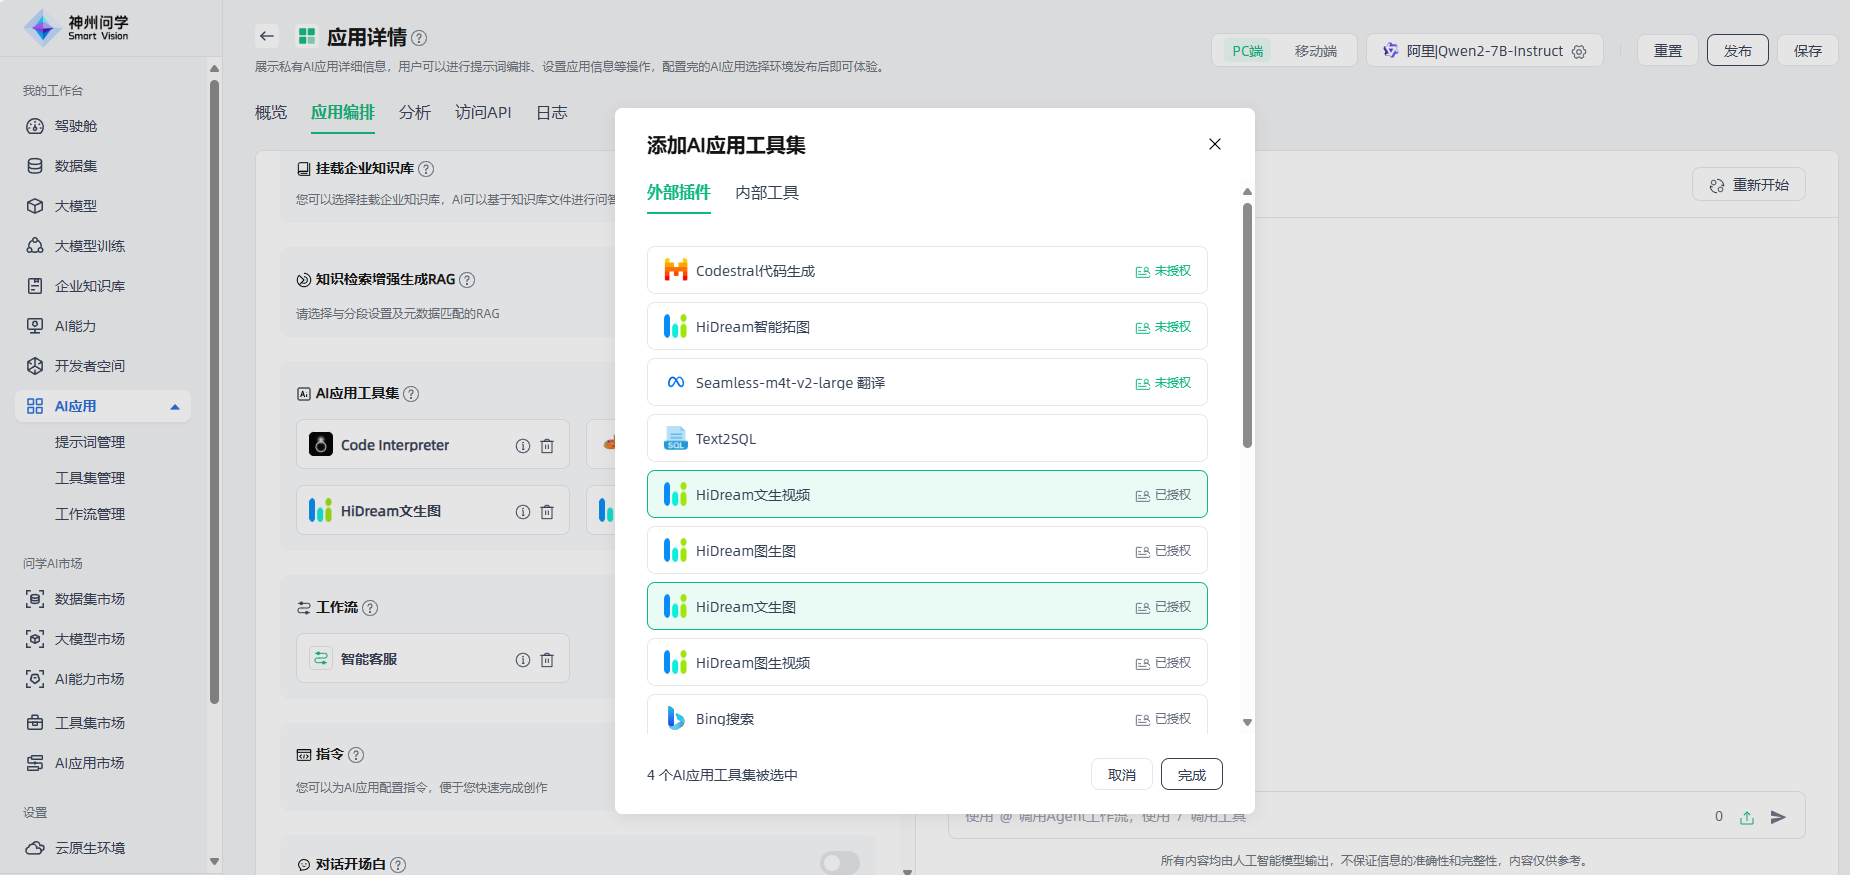Select 移动端 preview mode
The image size is (1850, 875).
click(1316, 51)
